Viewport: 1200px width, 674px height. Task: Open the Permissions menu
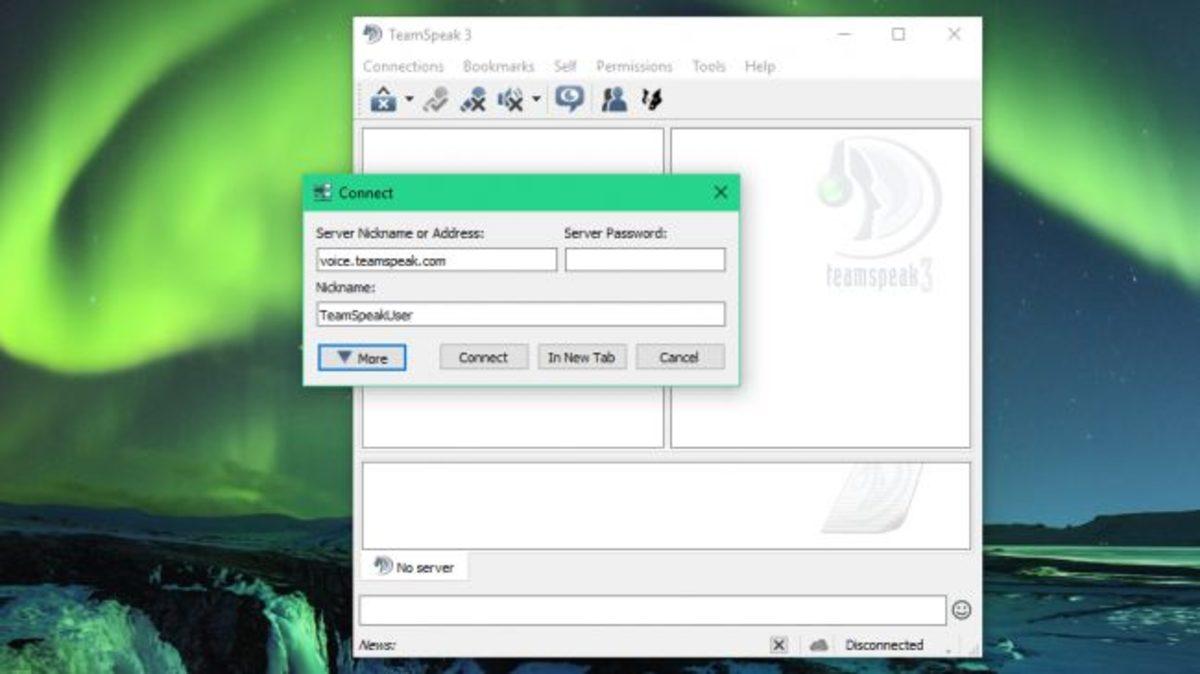(634, 66)
